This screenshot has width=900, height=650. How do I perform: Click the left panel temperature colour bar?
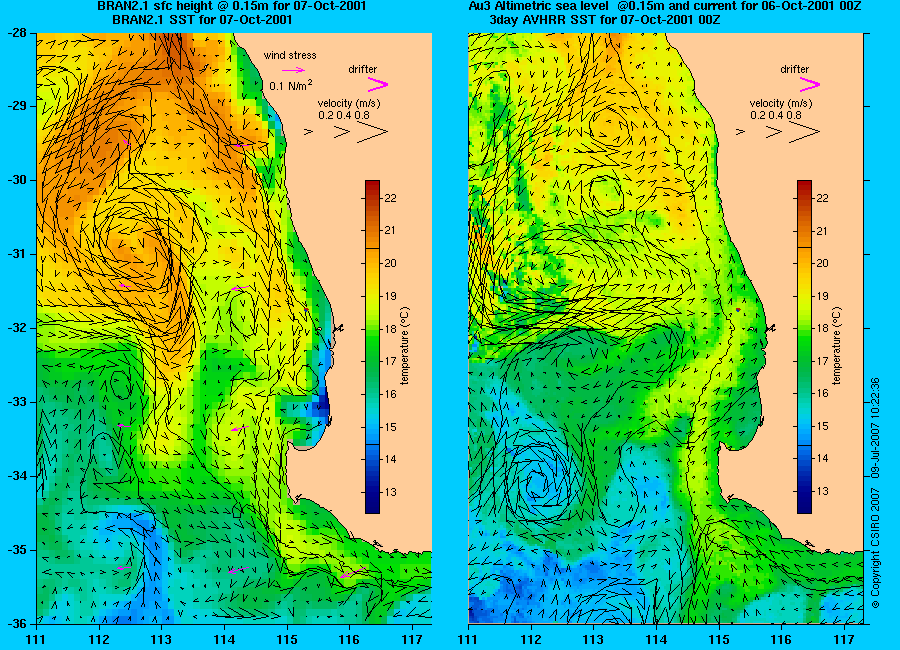373,347
